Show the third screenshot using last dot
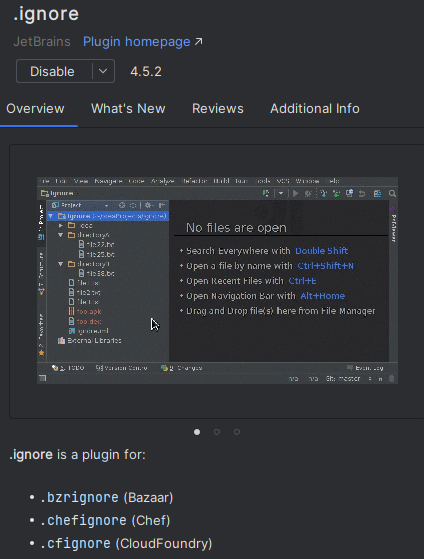Screen dimensions: 424x559 237,432
